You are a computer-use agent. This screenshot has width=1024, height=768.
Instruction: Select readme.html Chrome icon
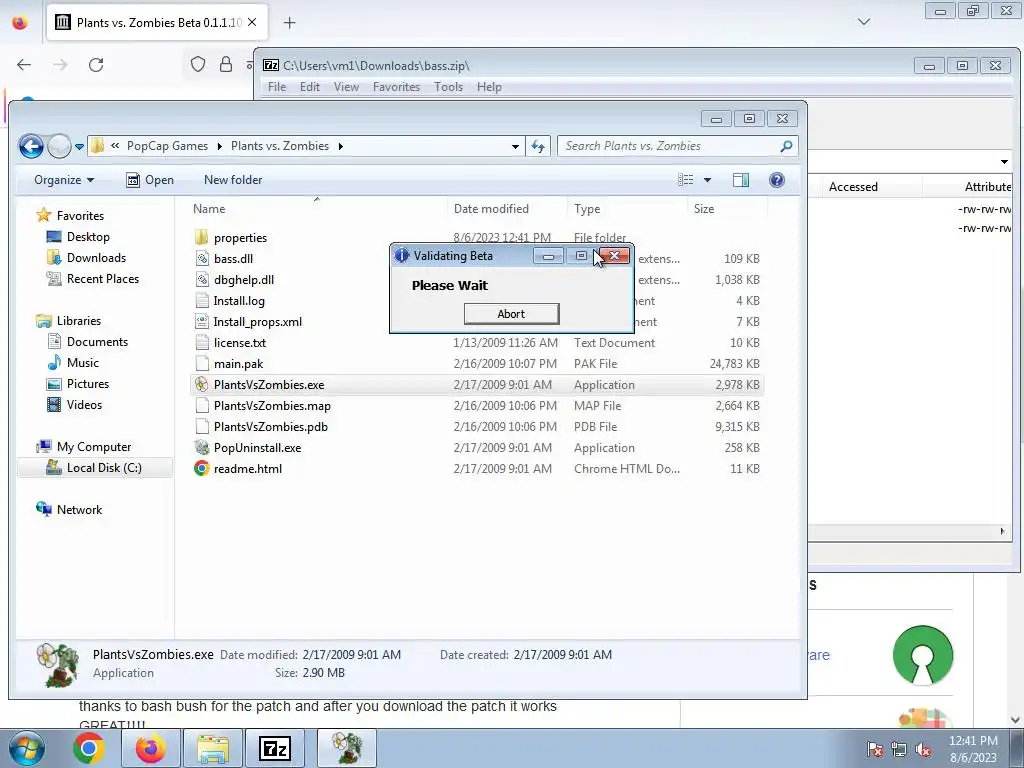coord(202,468)
